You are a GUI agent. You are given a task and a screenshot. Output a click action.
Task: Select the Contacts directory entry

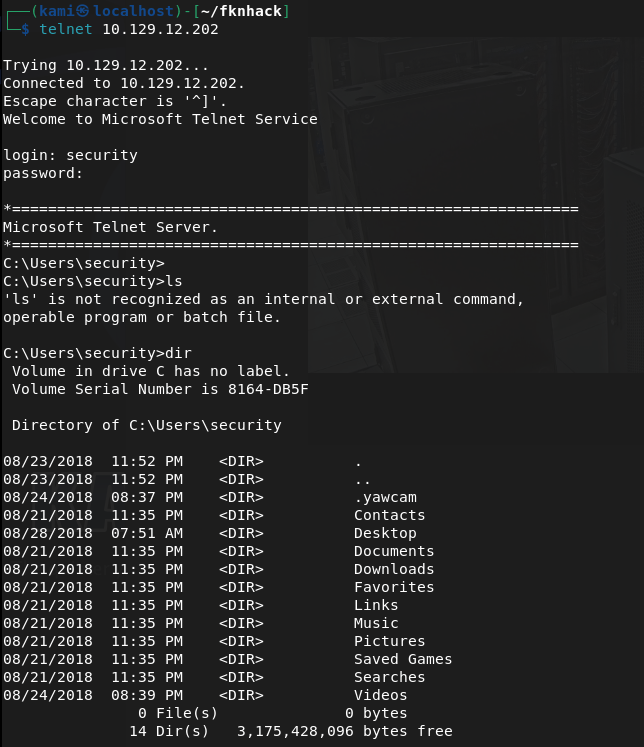389,515
